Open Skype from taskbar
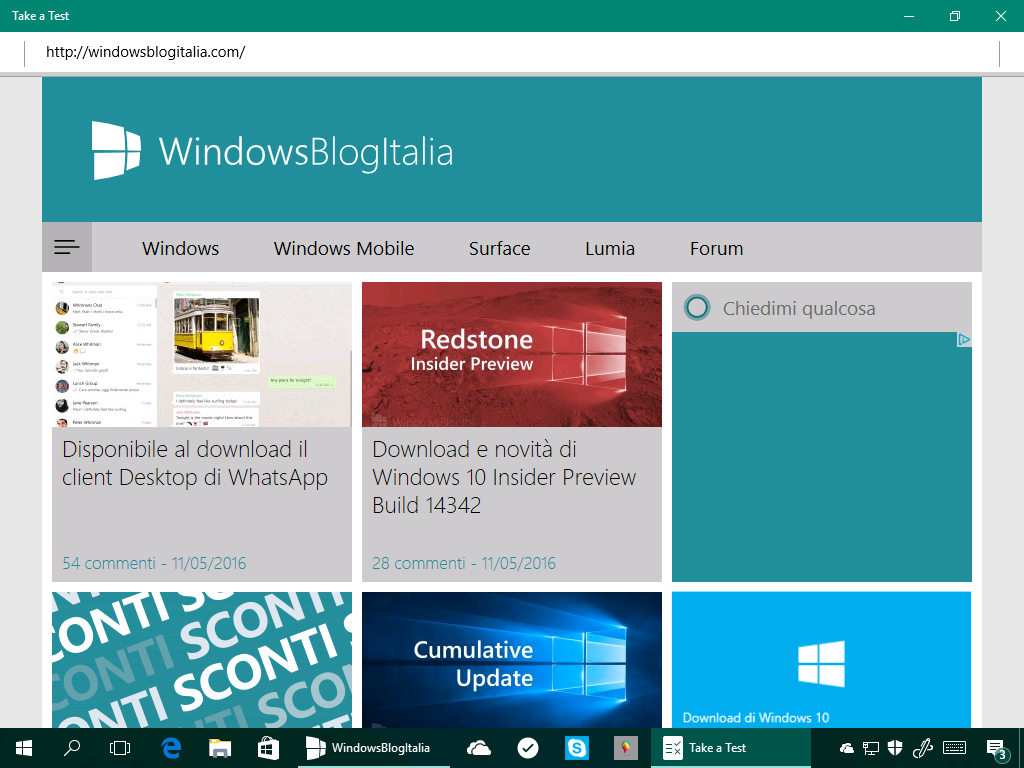This screenshot has width=1024, height=768. click(x=577, y=748)
